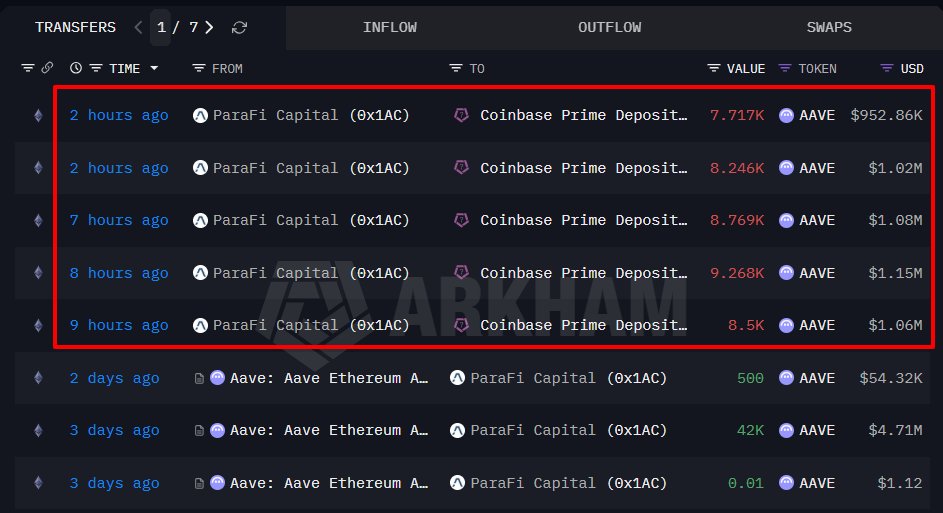Open the TO column filter

455,68
